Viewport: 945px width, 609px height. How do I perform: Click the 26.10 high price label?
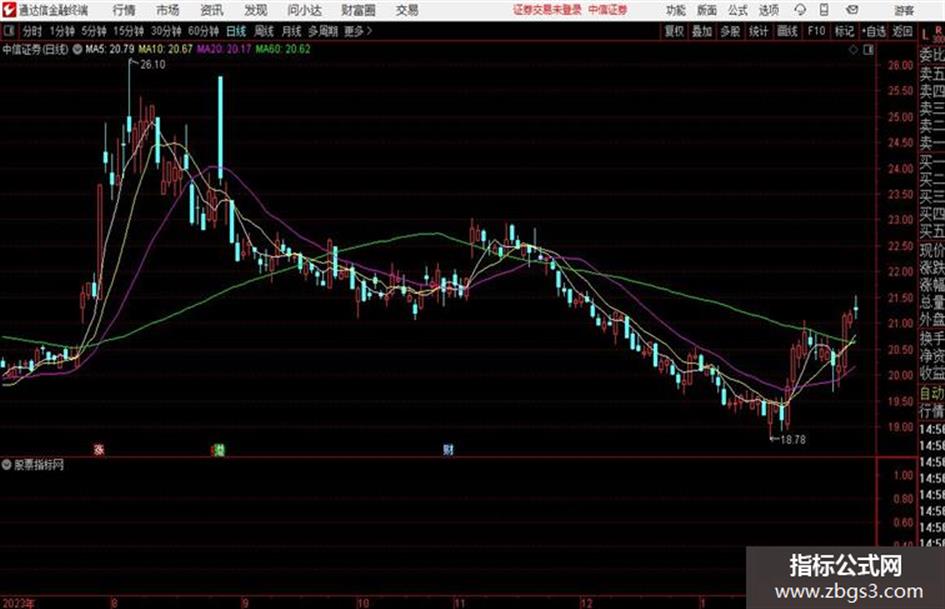pyautogui.click(x=152, y=65)
